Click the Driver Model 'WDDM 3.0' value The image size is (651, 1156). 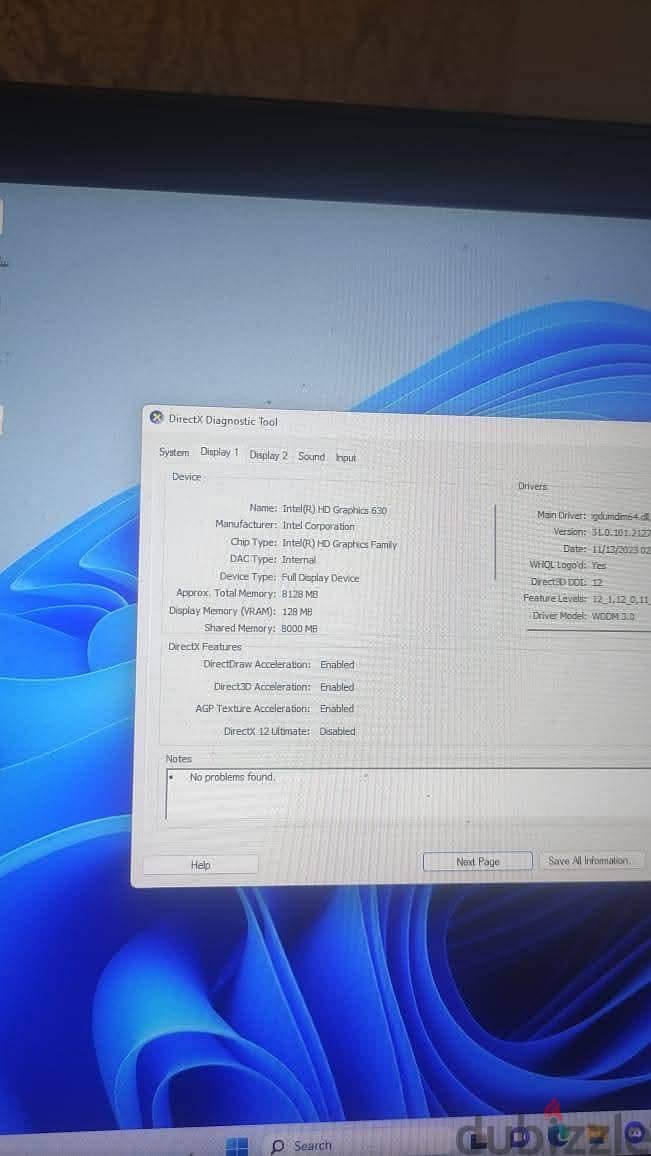[613, 616]
